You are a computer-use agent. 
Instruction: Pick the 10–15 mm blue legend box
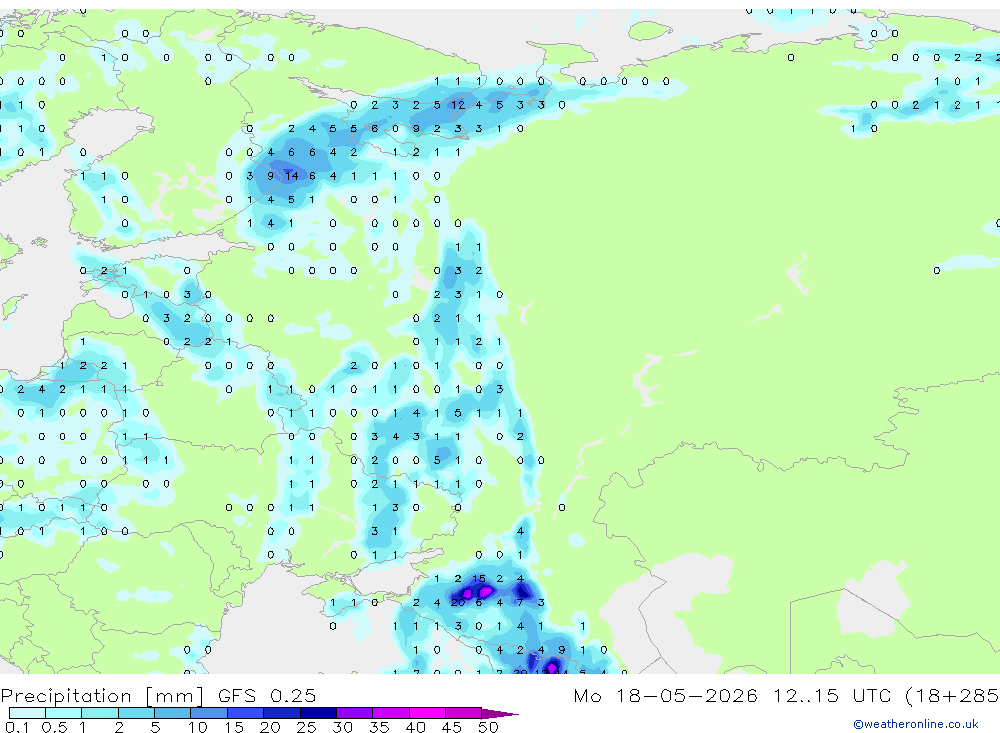209,713
